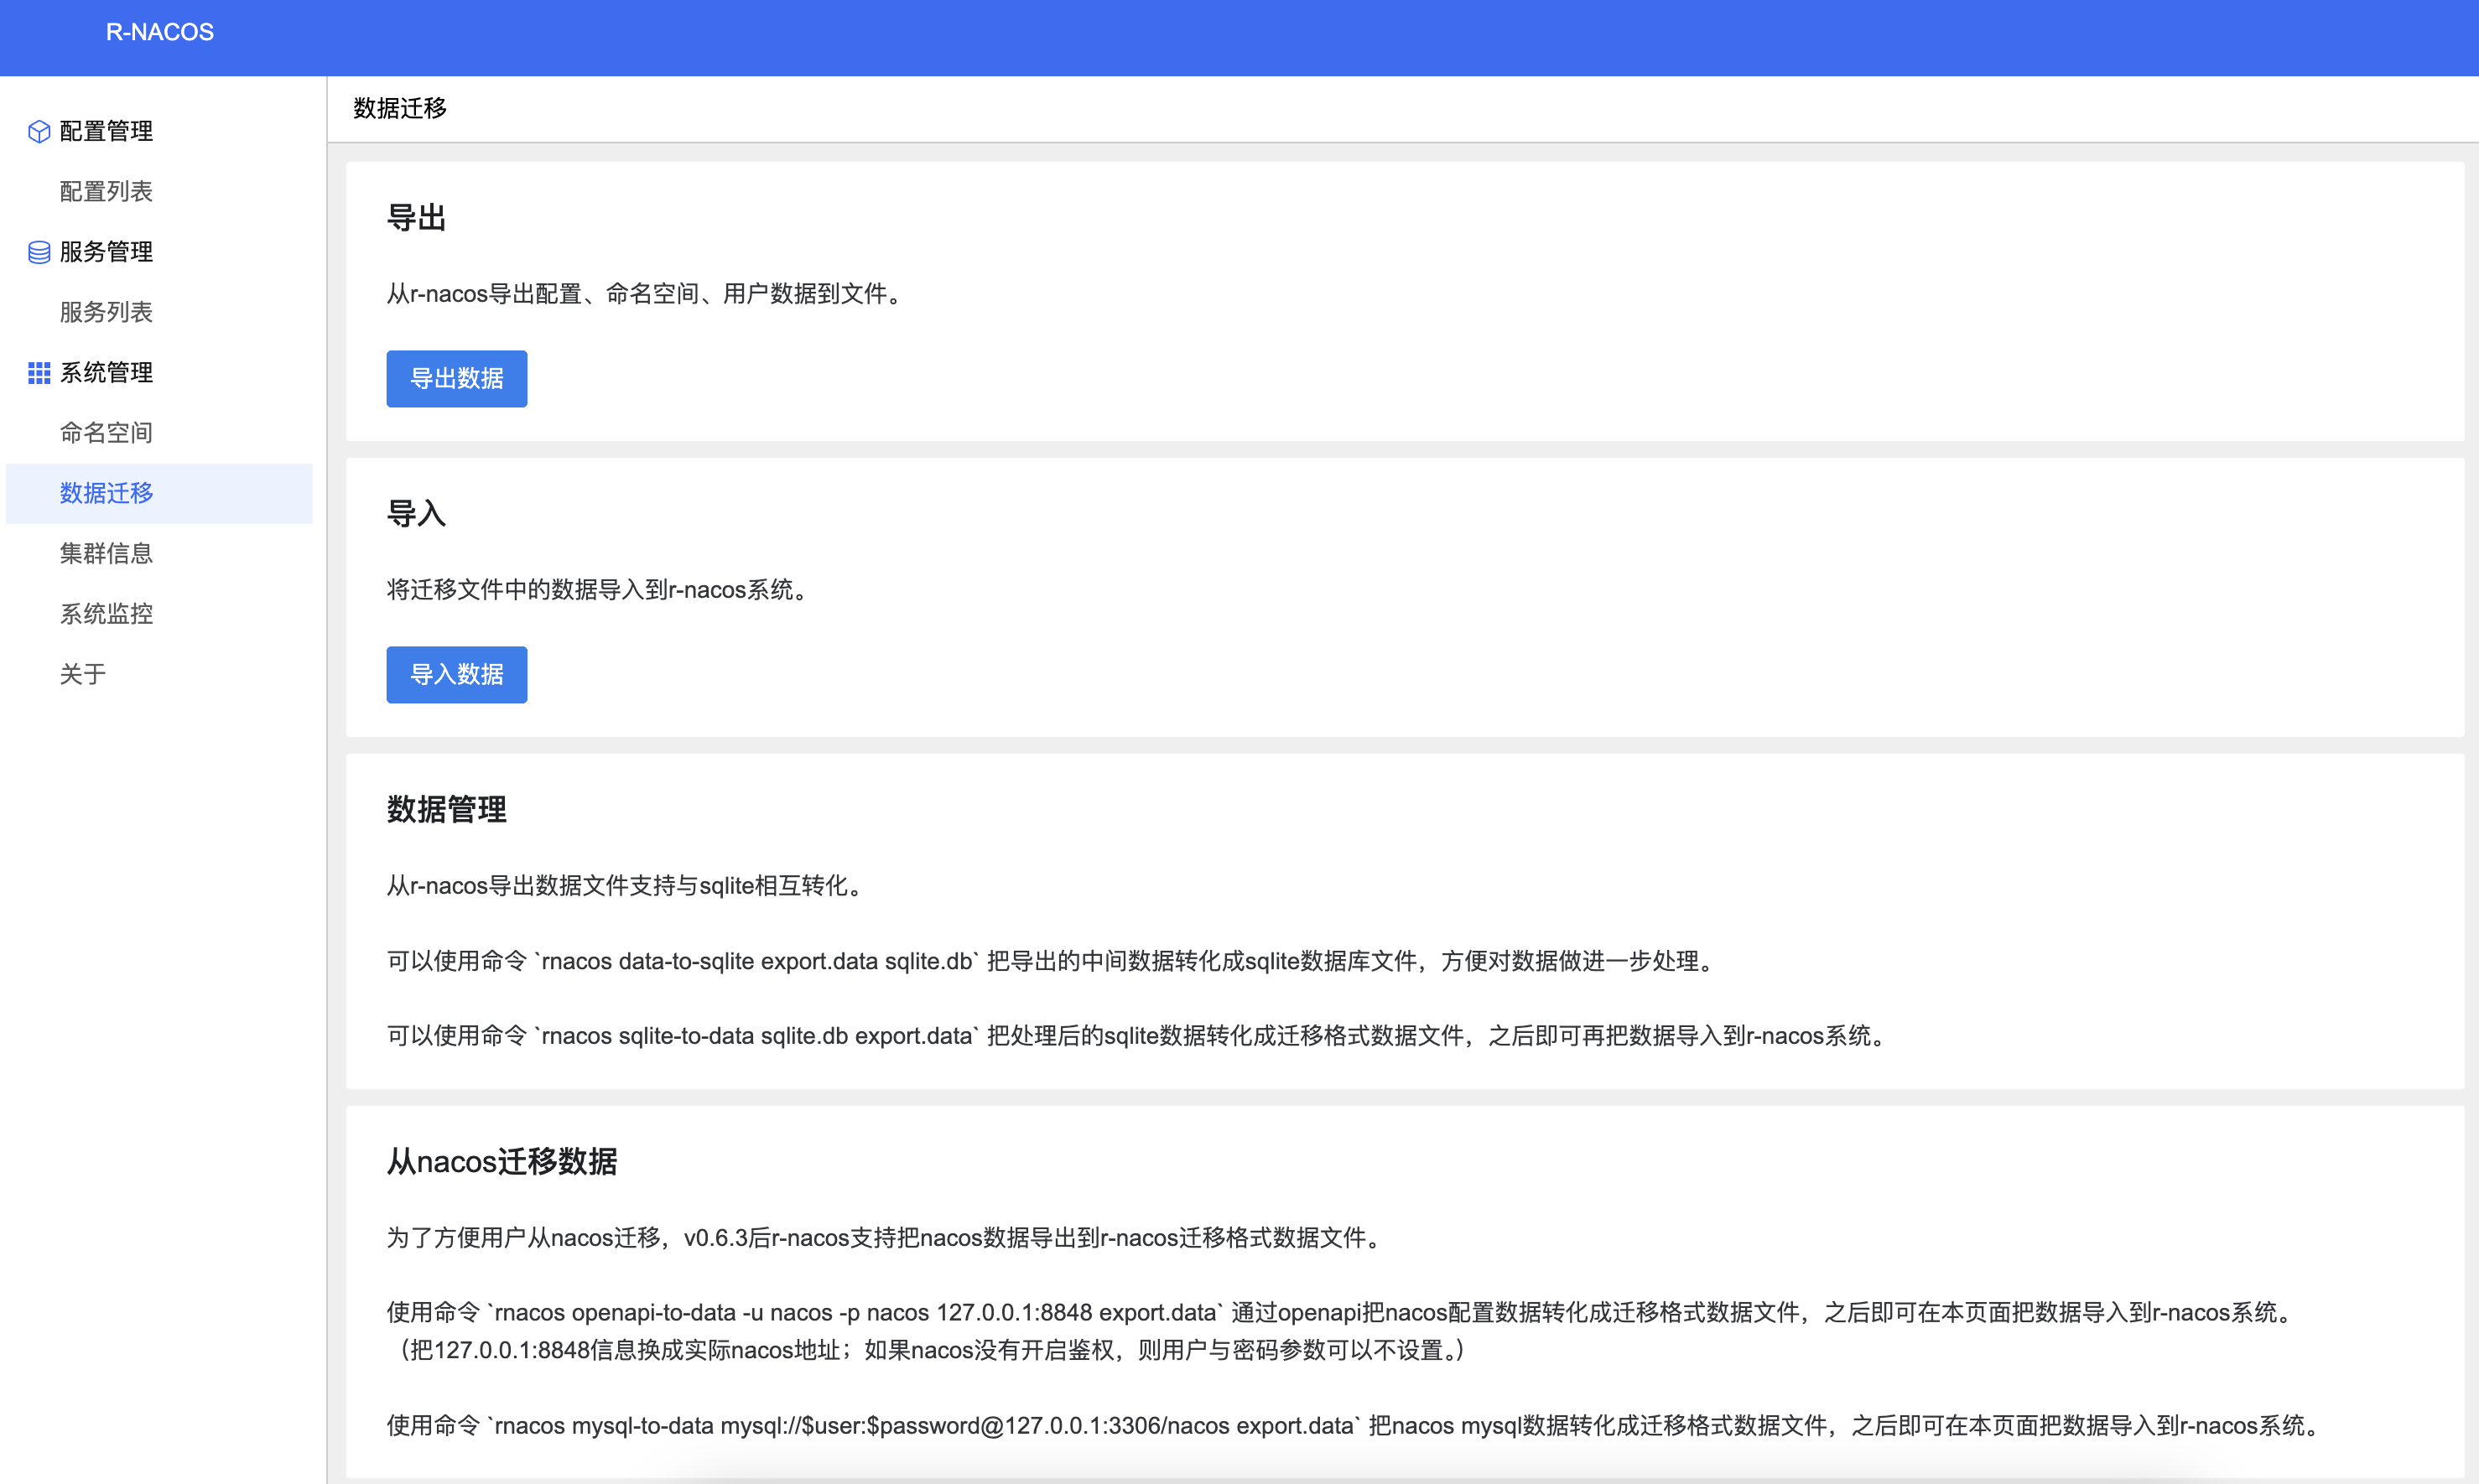This screenshot has width=2479, height=1484.
Task: Select 数据迁移 in the sidebar
Action: (x=106, y=493)
